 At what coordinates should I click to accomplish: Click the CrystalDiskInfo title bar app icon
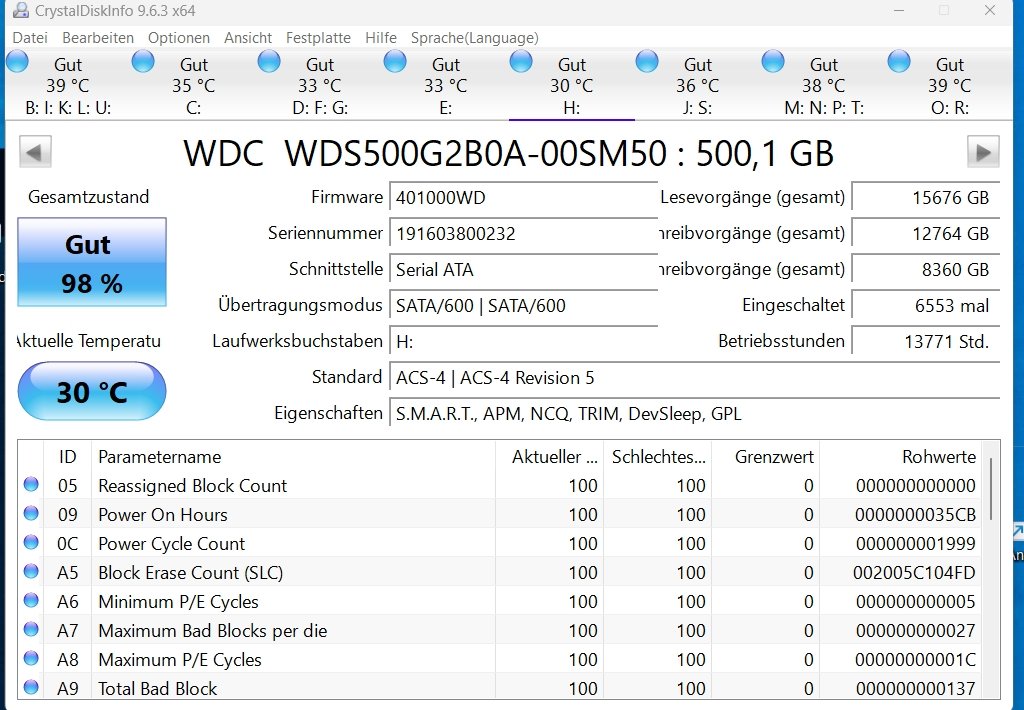(x=21, y=10)
